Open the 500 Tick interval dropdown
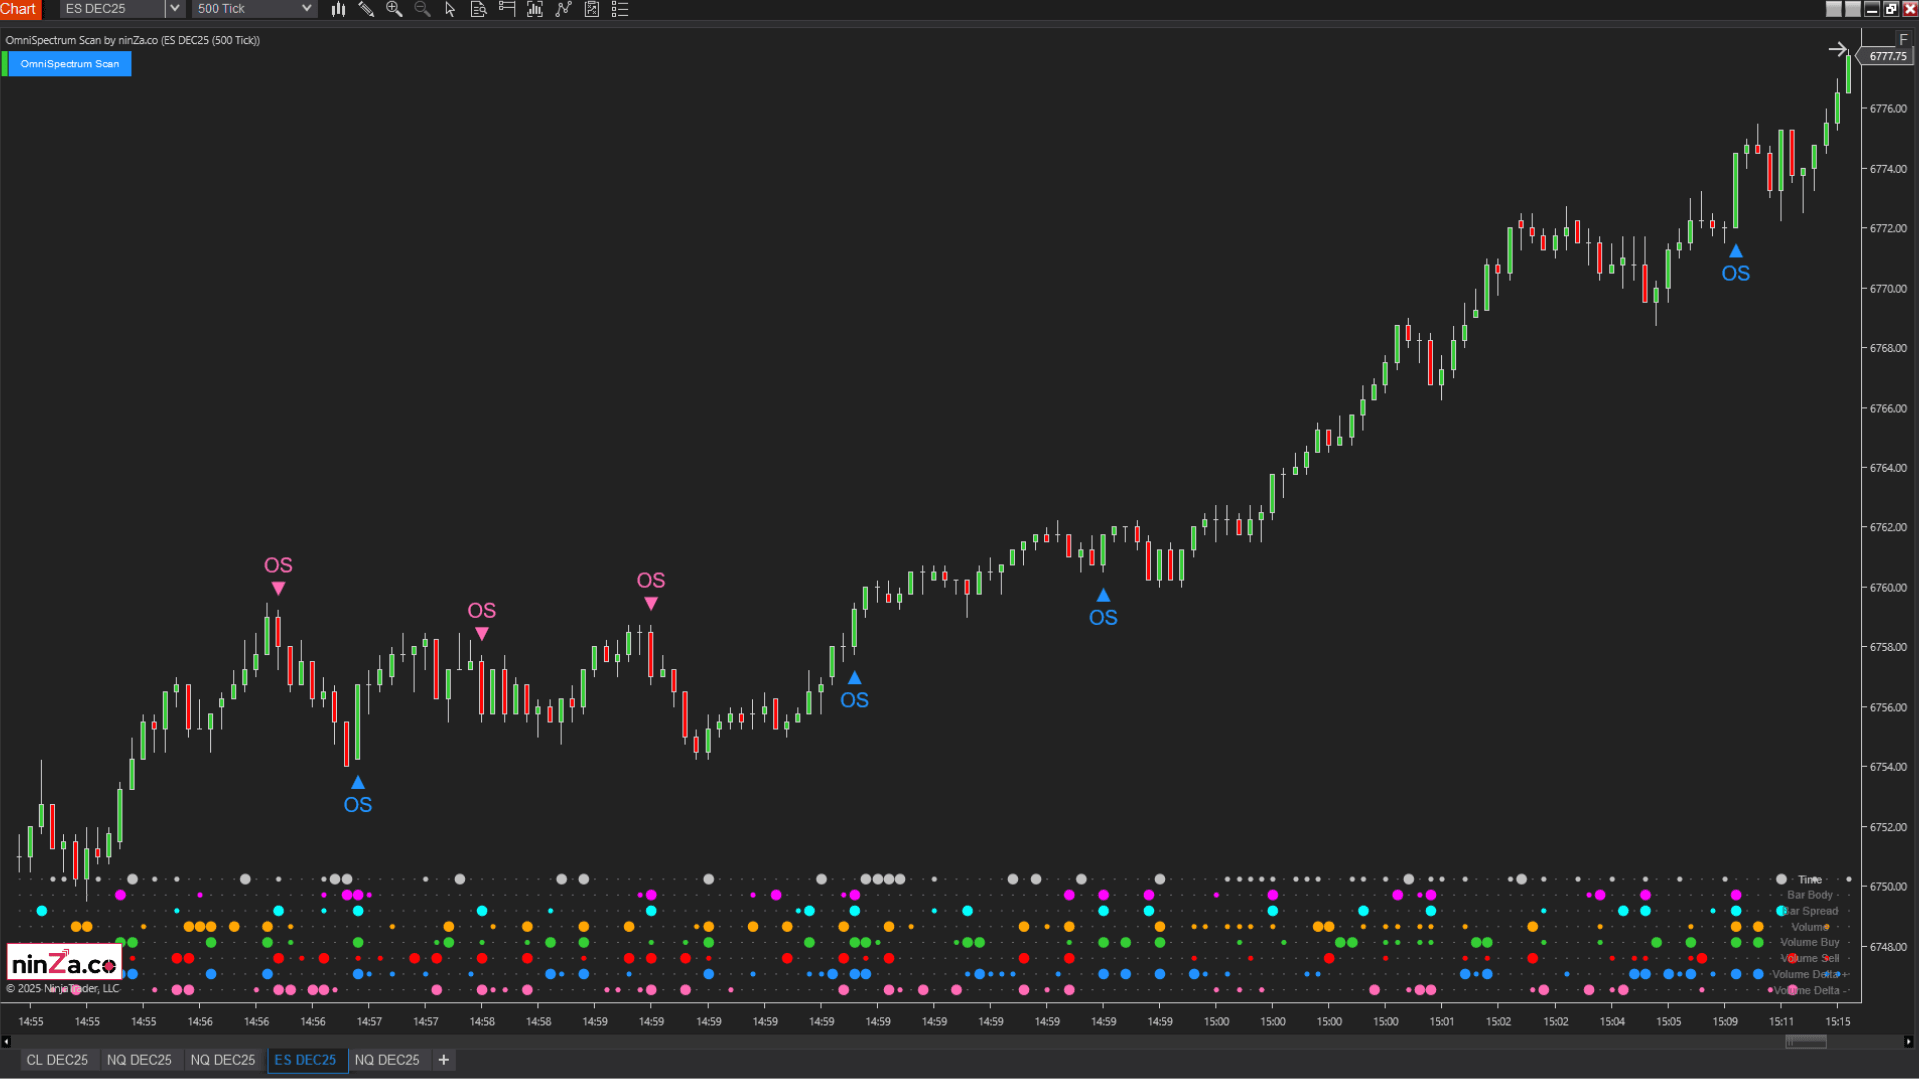The width and height of the screenshot is (1919, 1079). tap(254, 9)
